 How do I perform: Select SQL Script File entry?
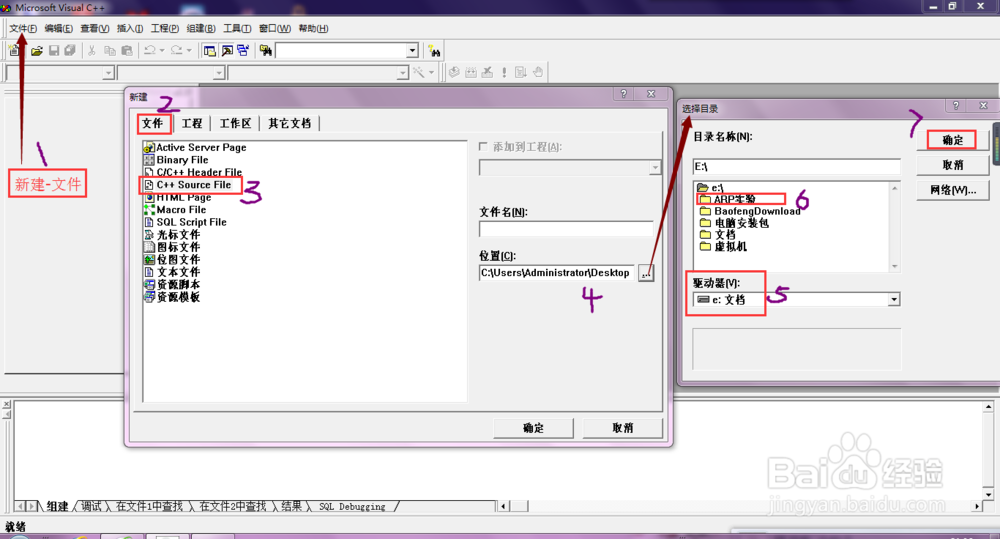pos(186,222)
